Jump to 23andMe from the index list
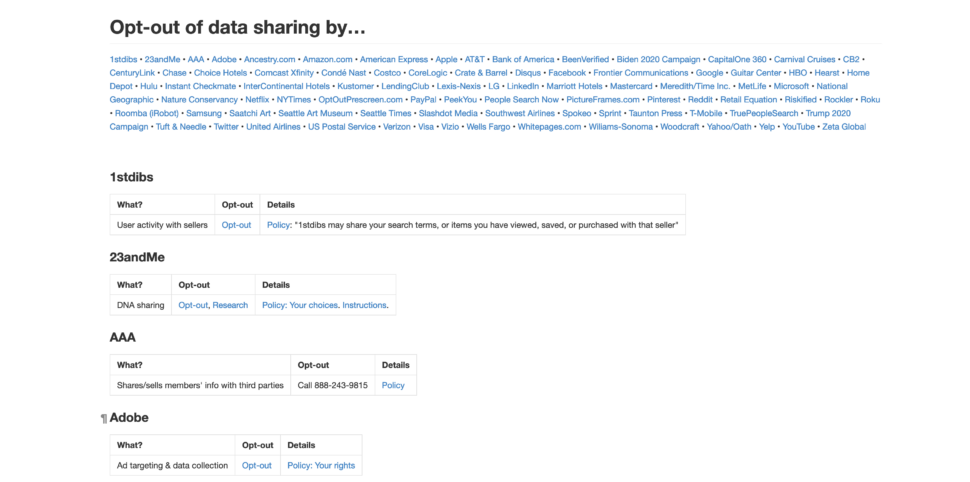970x482 pixels. [x=162, y=59]
